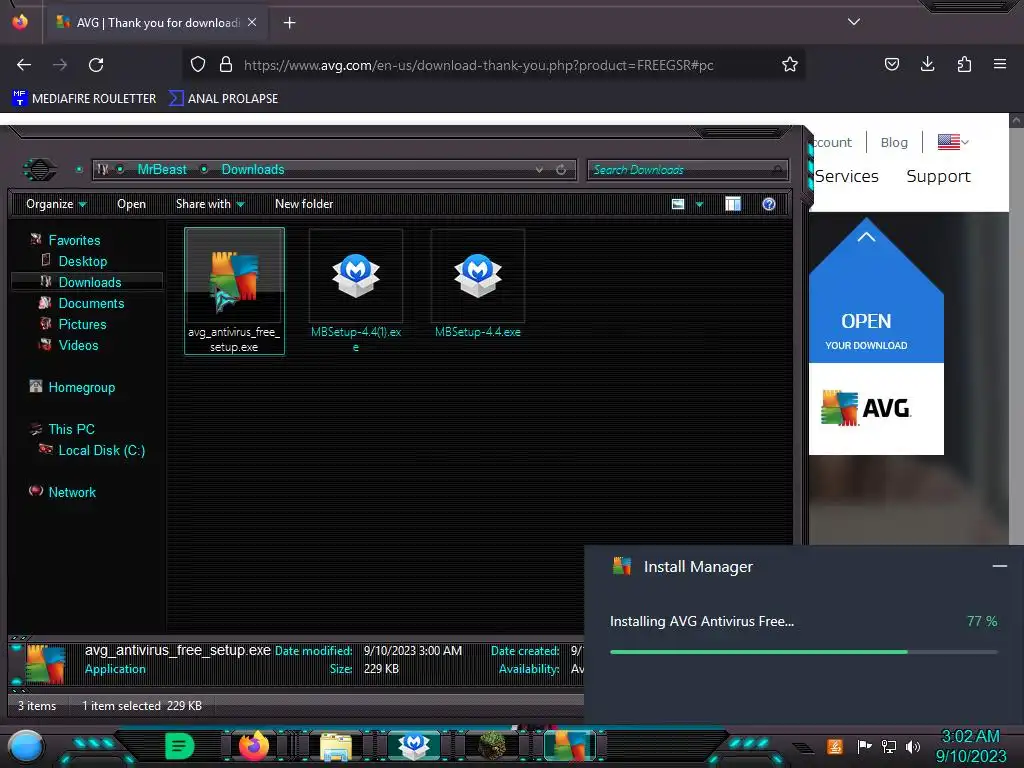
Task: Open Explorer help question mark icon
Action: pos(769,204)
